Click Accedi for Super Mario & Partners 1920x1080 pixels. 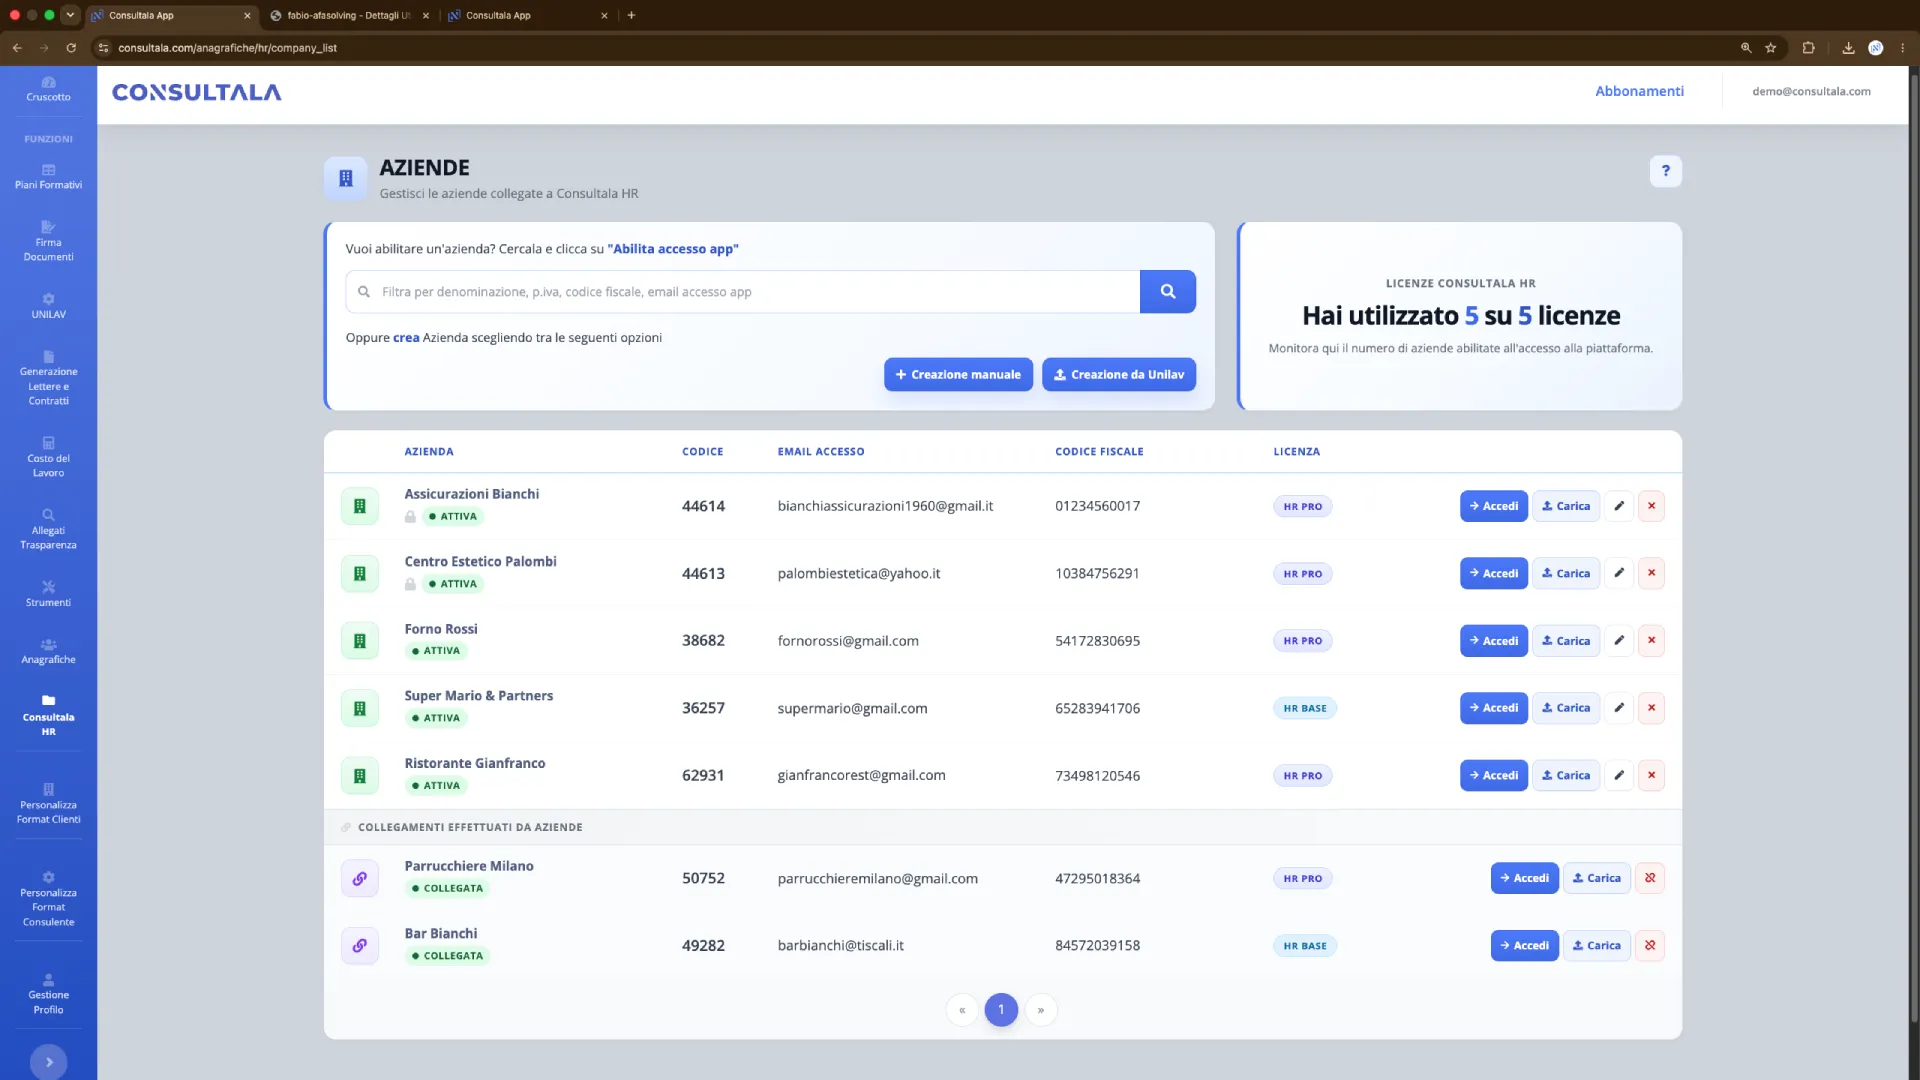click(1494, 708)
